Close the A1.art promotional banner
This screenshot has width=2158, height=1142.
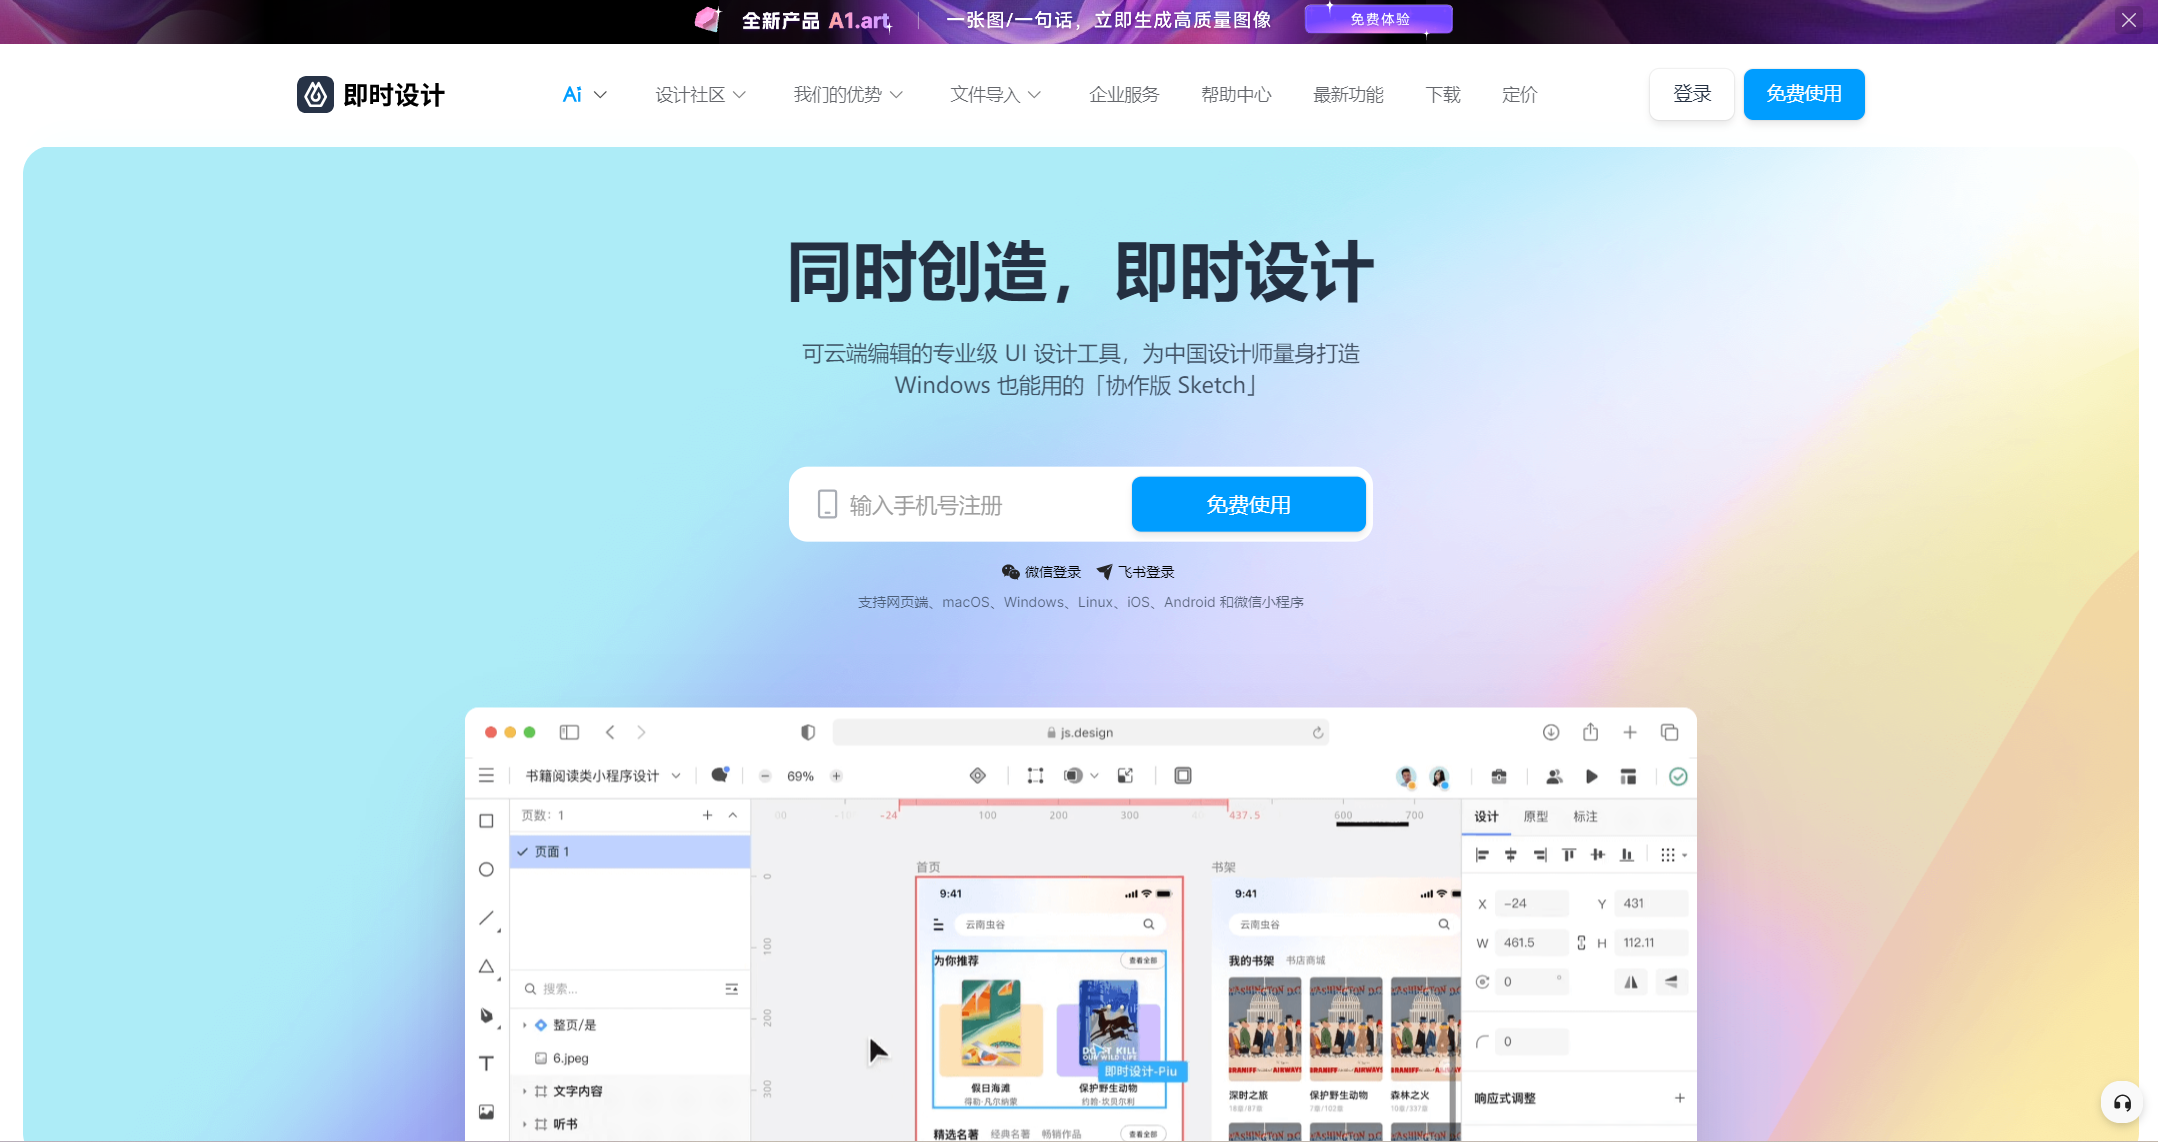point(2129,20)
